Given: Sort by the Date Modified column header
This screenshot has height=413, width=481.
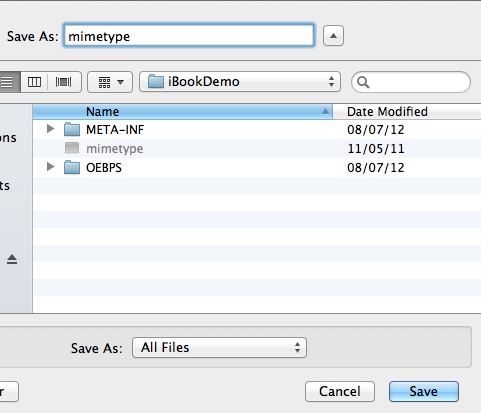Looking at the screenshot, I should (x=407, y=111).
